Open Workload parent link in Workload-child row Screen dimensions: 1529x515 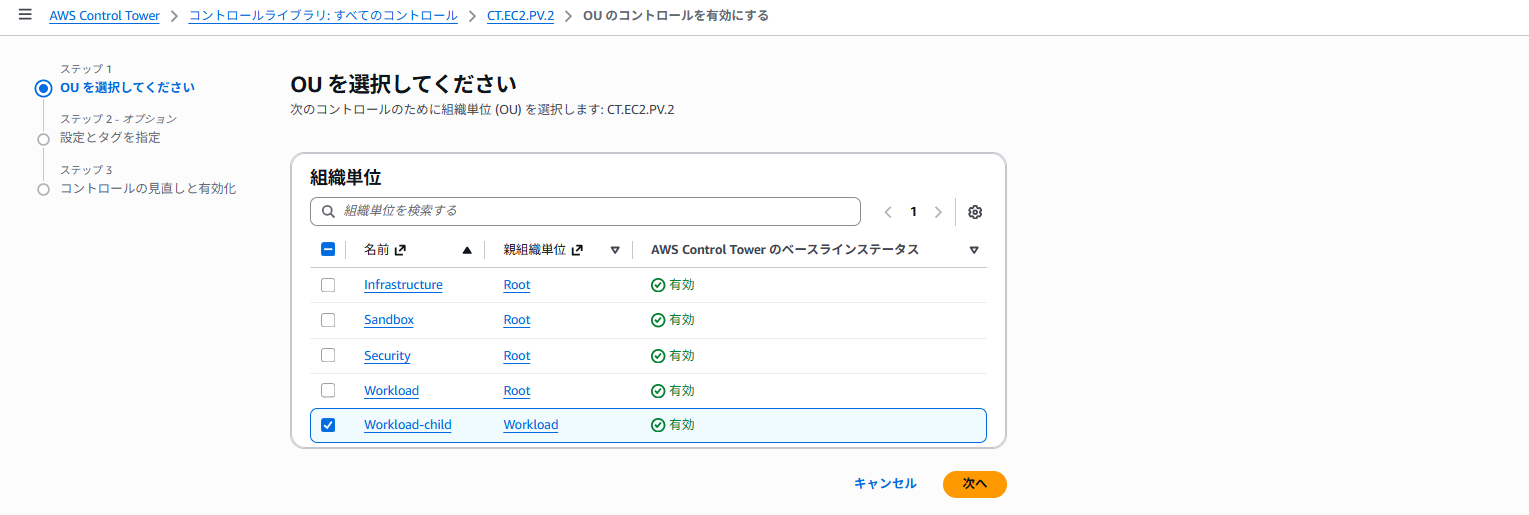(531, 425)
